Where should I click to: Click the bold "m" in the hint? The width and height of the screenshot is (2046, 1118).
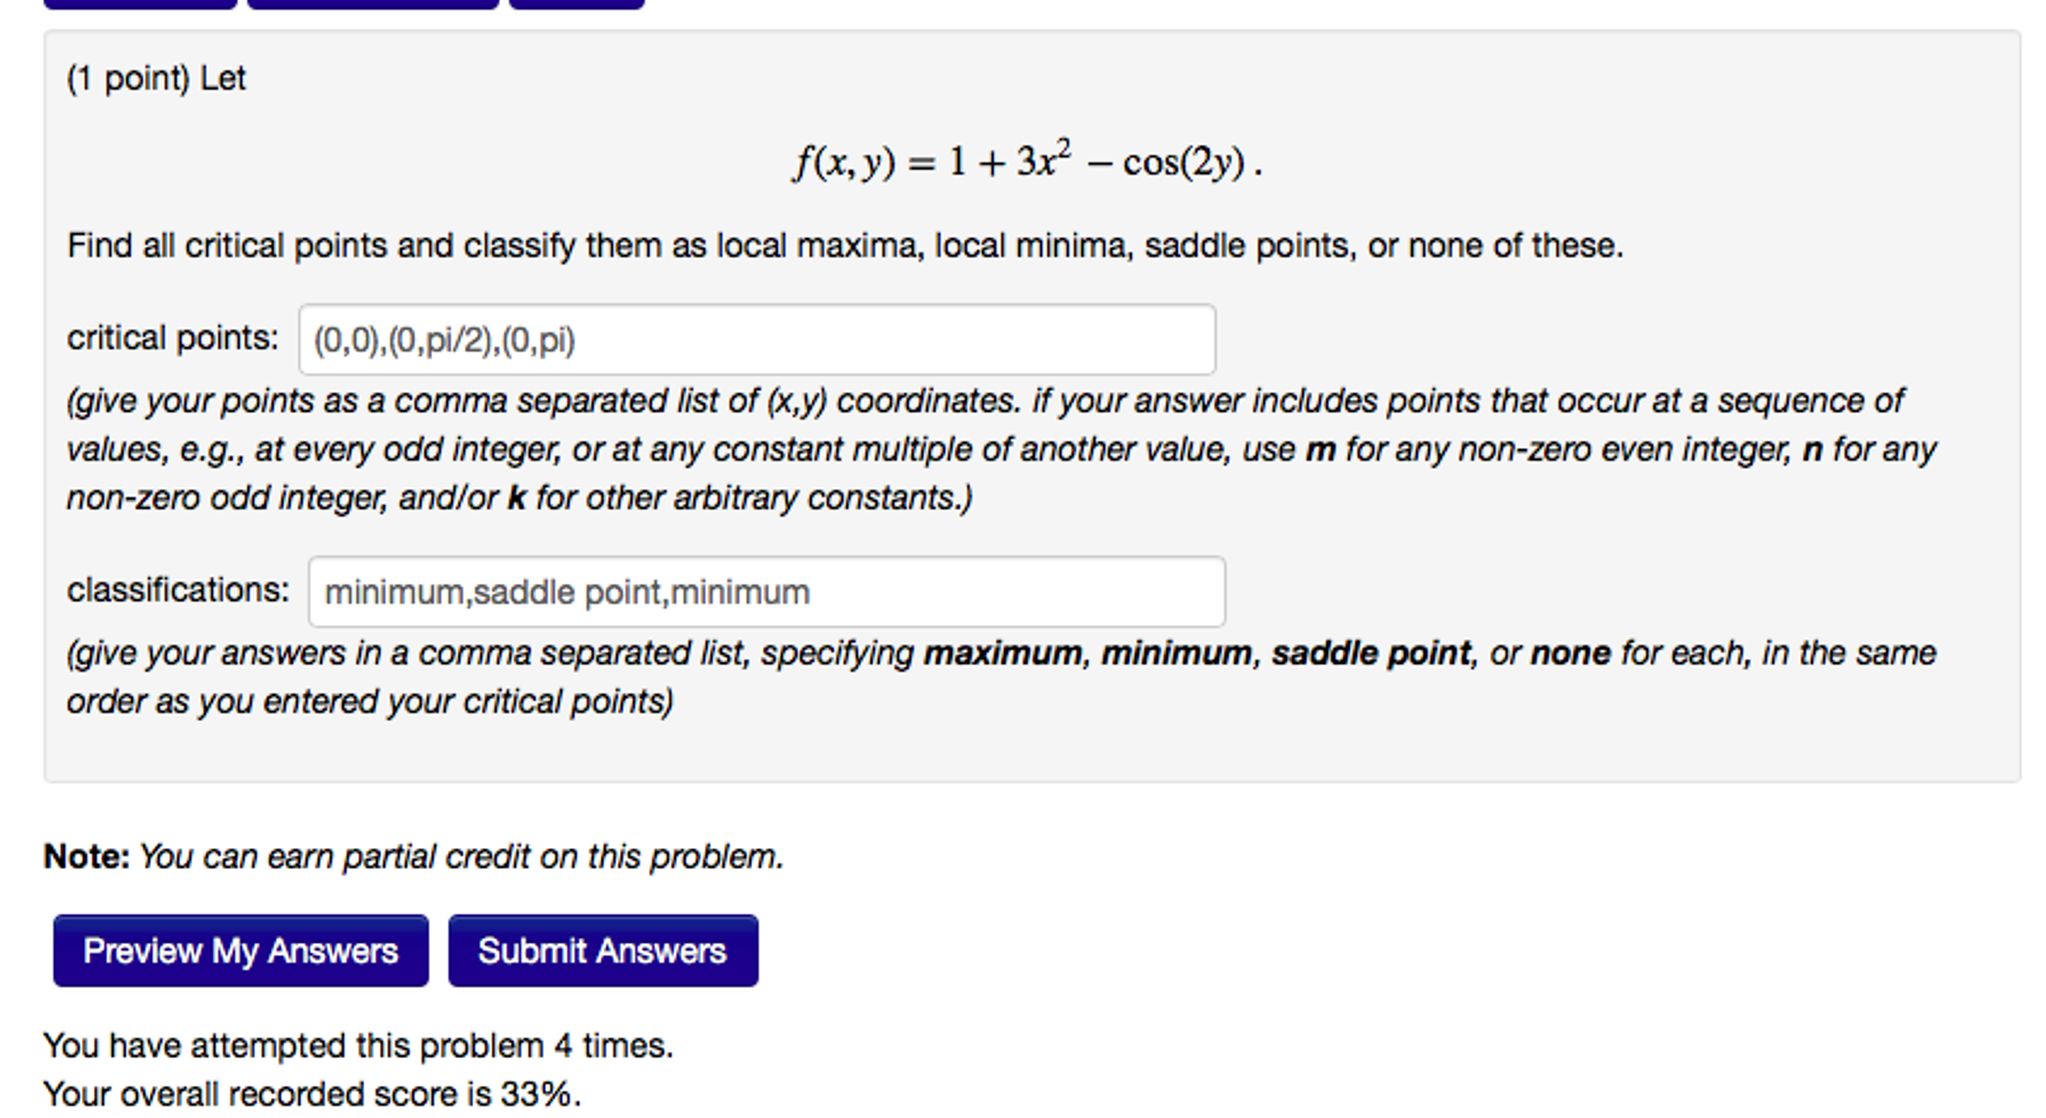pos(1320,450)
